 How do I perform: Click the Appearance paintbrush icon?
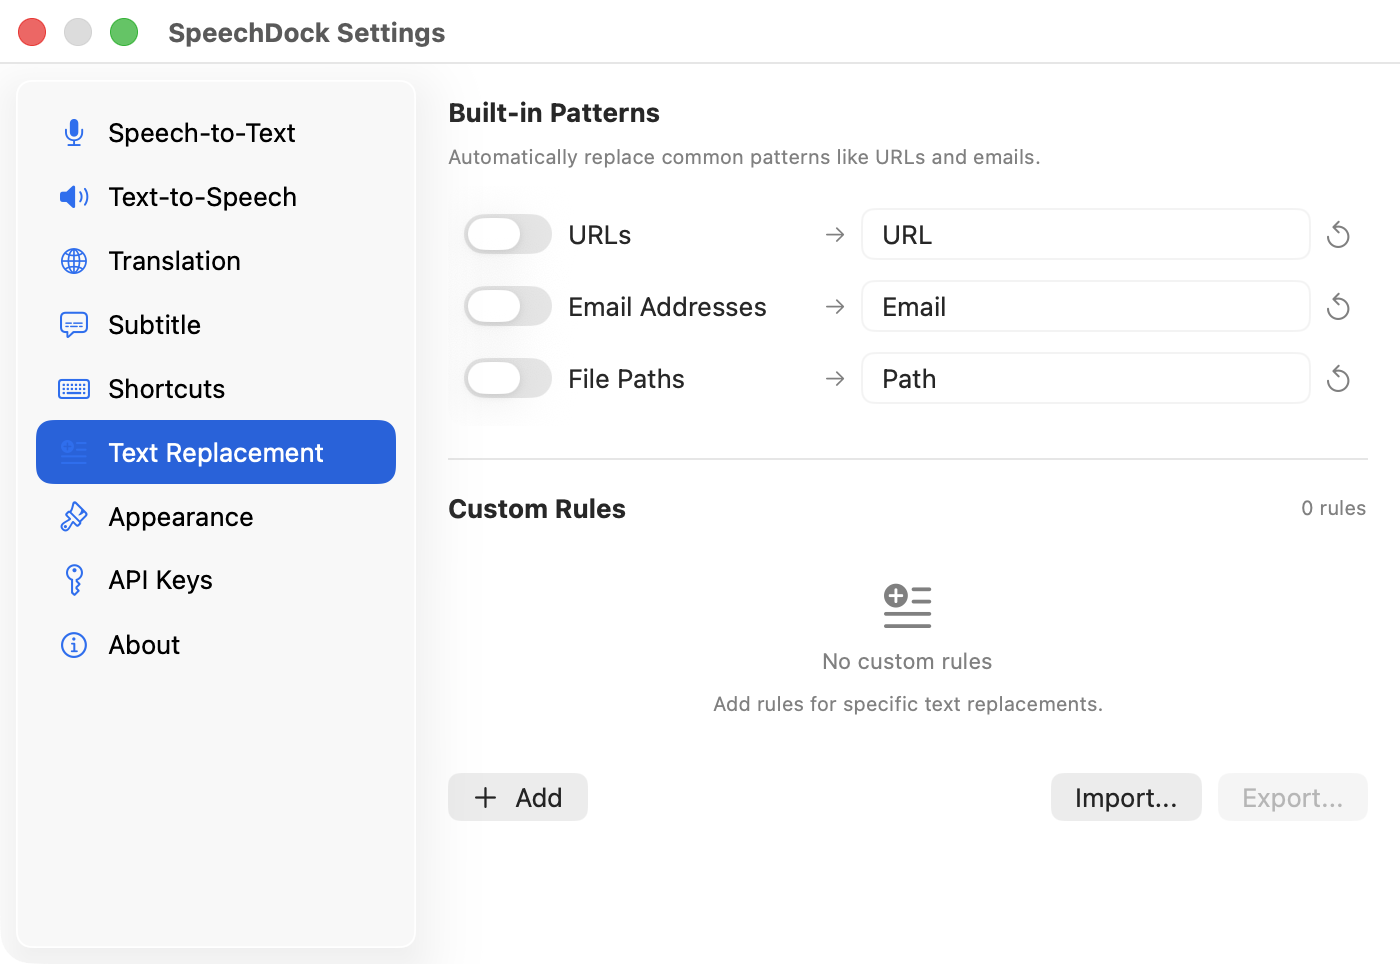point(73,517)
